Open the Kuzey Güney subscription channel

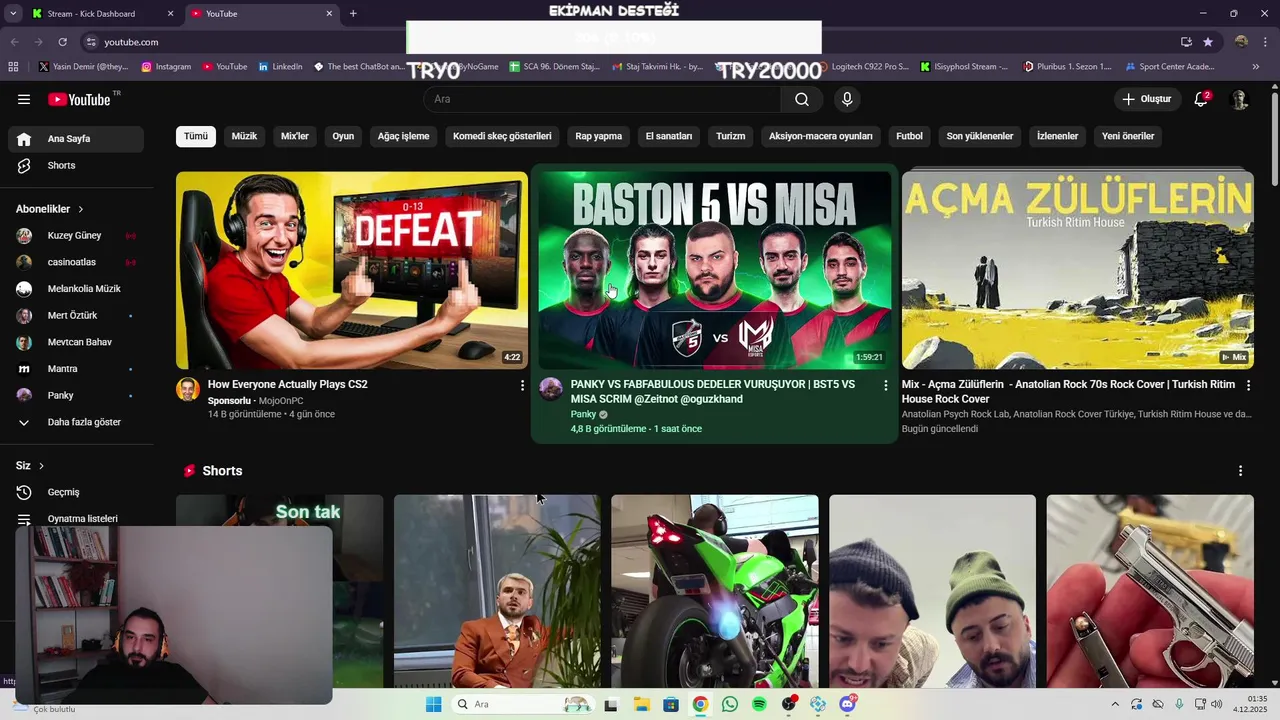76,235
